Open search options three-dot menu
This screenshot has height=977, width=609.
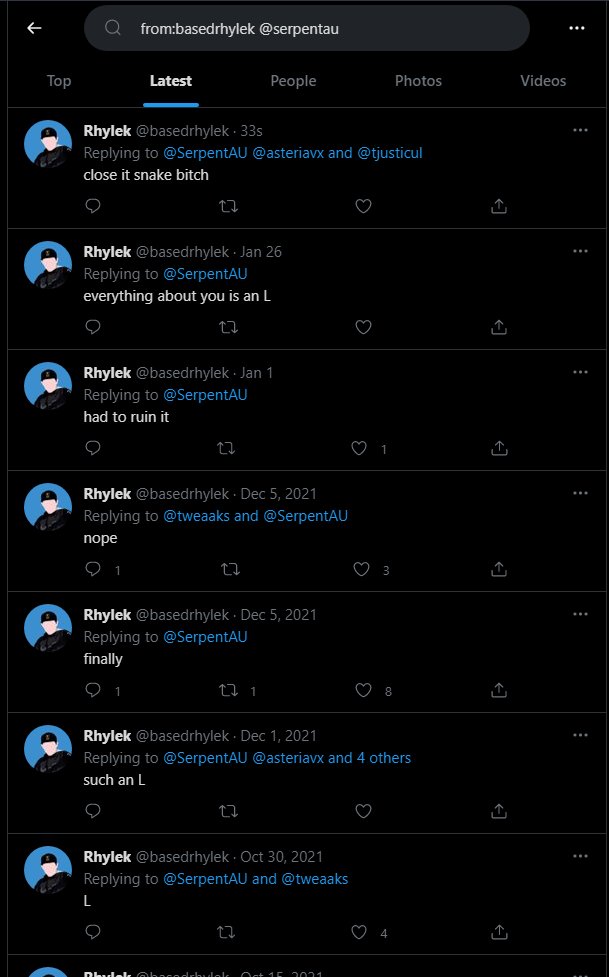[x=576, y=28]
